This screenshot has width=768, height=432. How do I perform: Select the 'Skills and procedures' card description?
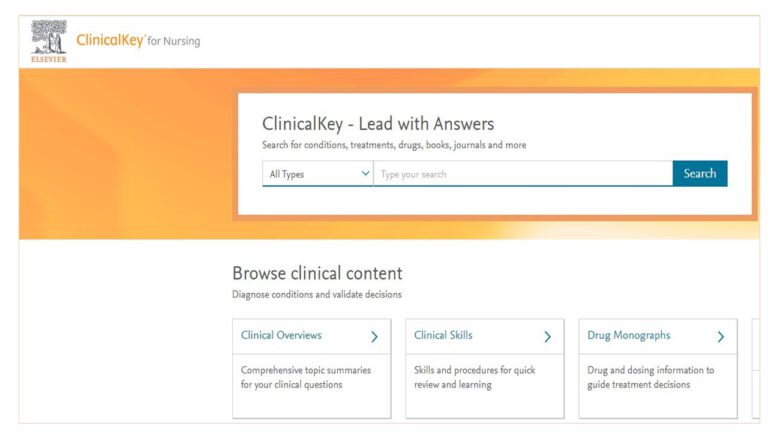pos(474,377)
